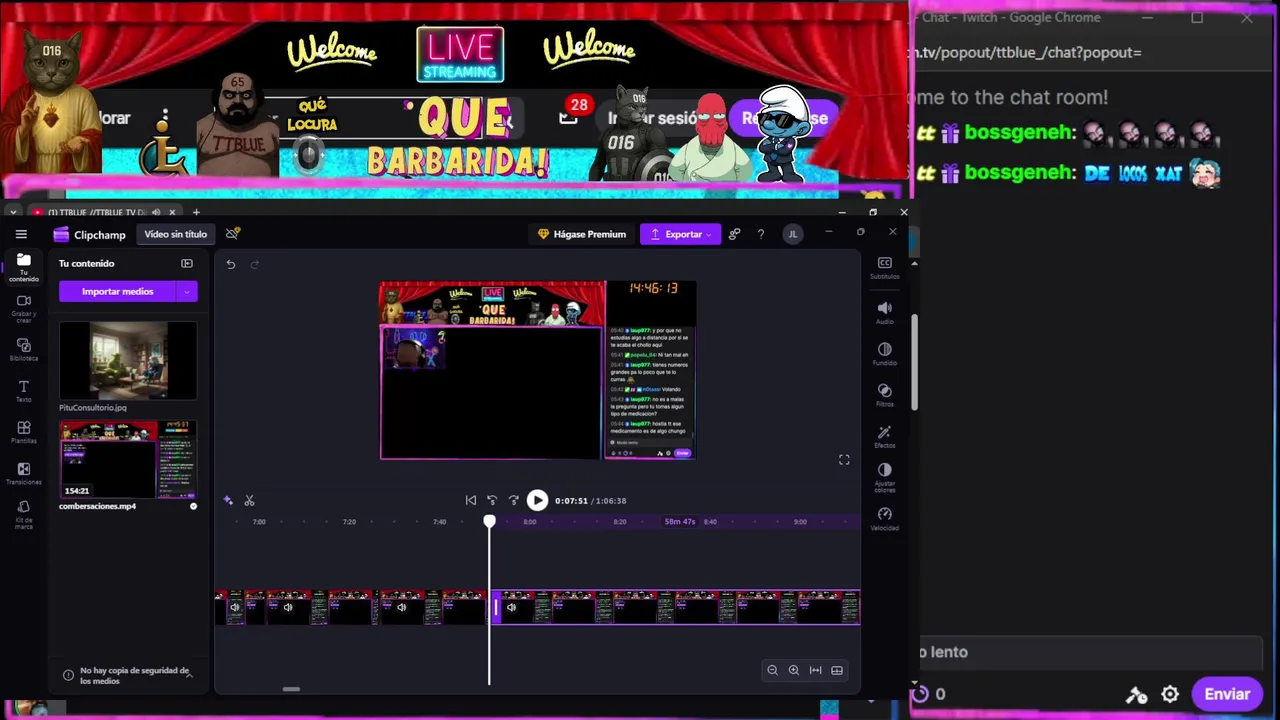Image resolution: width=1280 pixels, height=720 pixels.
Task: Open Kit de marca panel
Action: 24,514
